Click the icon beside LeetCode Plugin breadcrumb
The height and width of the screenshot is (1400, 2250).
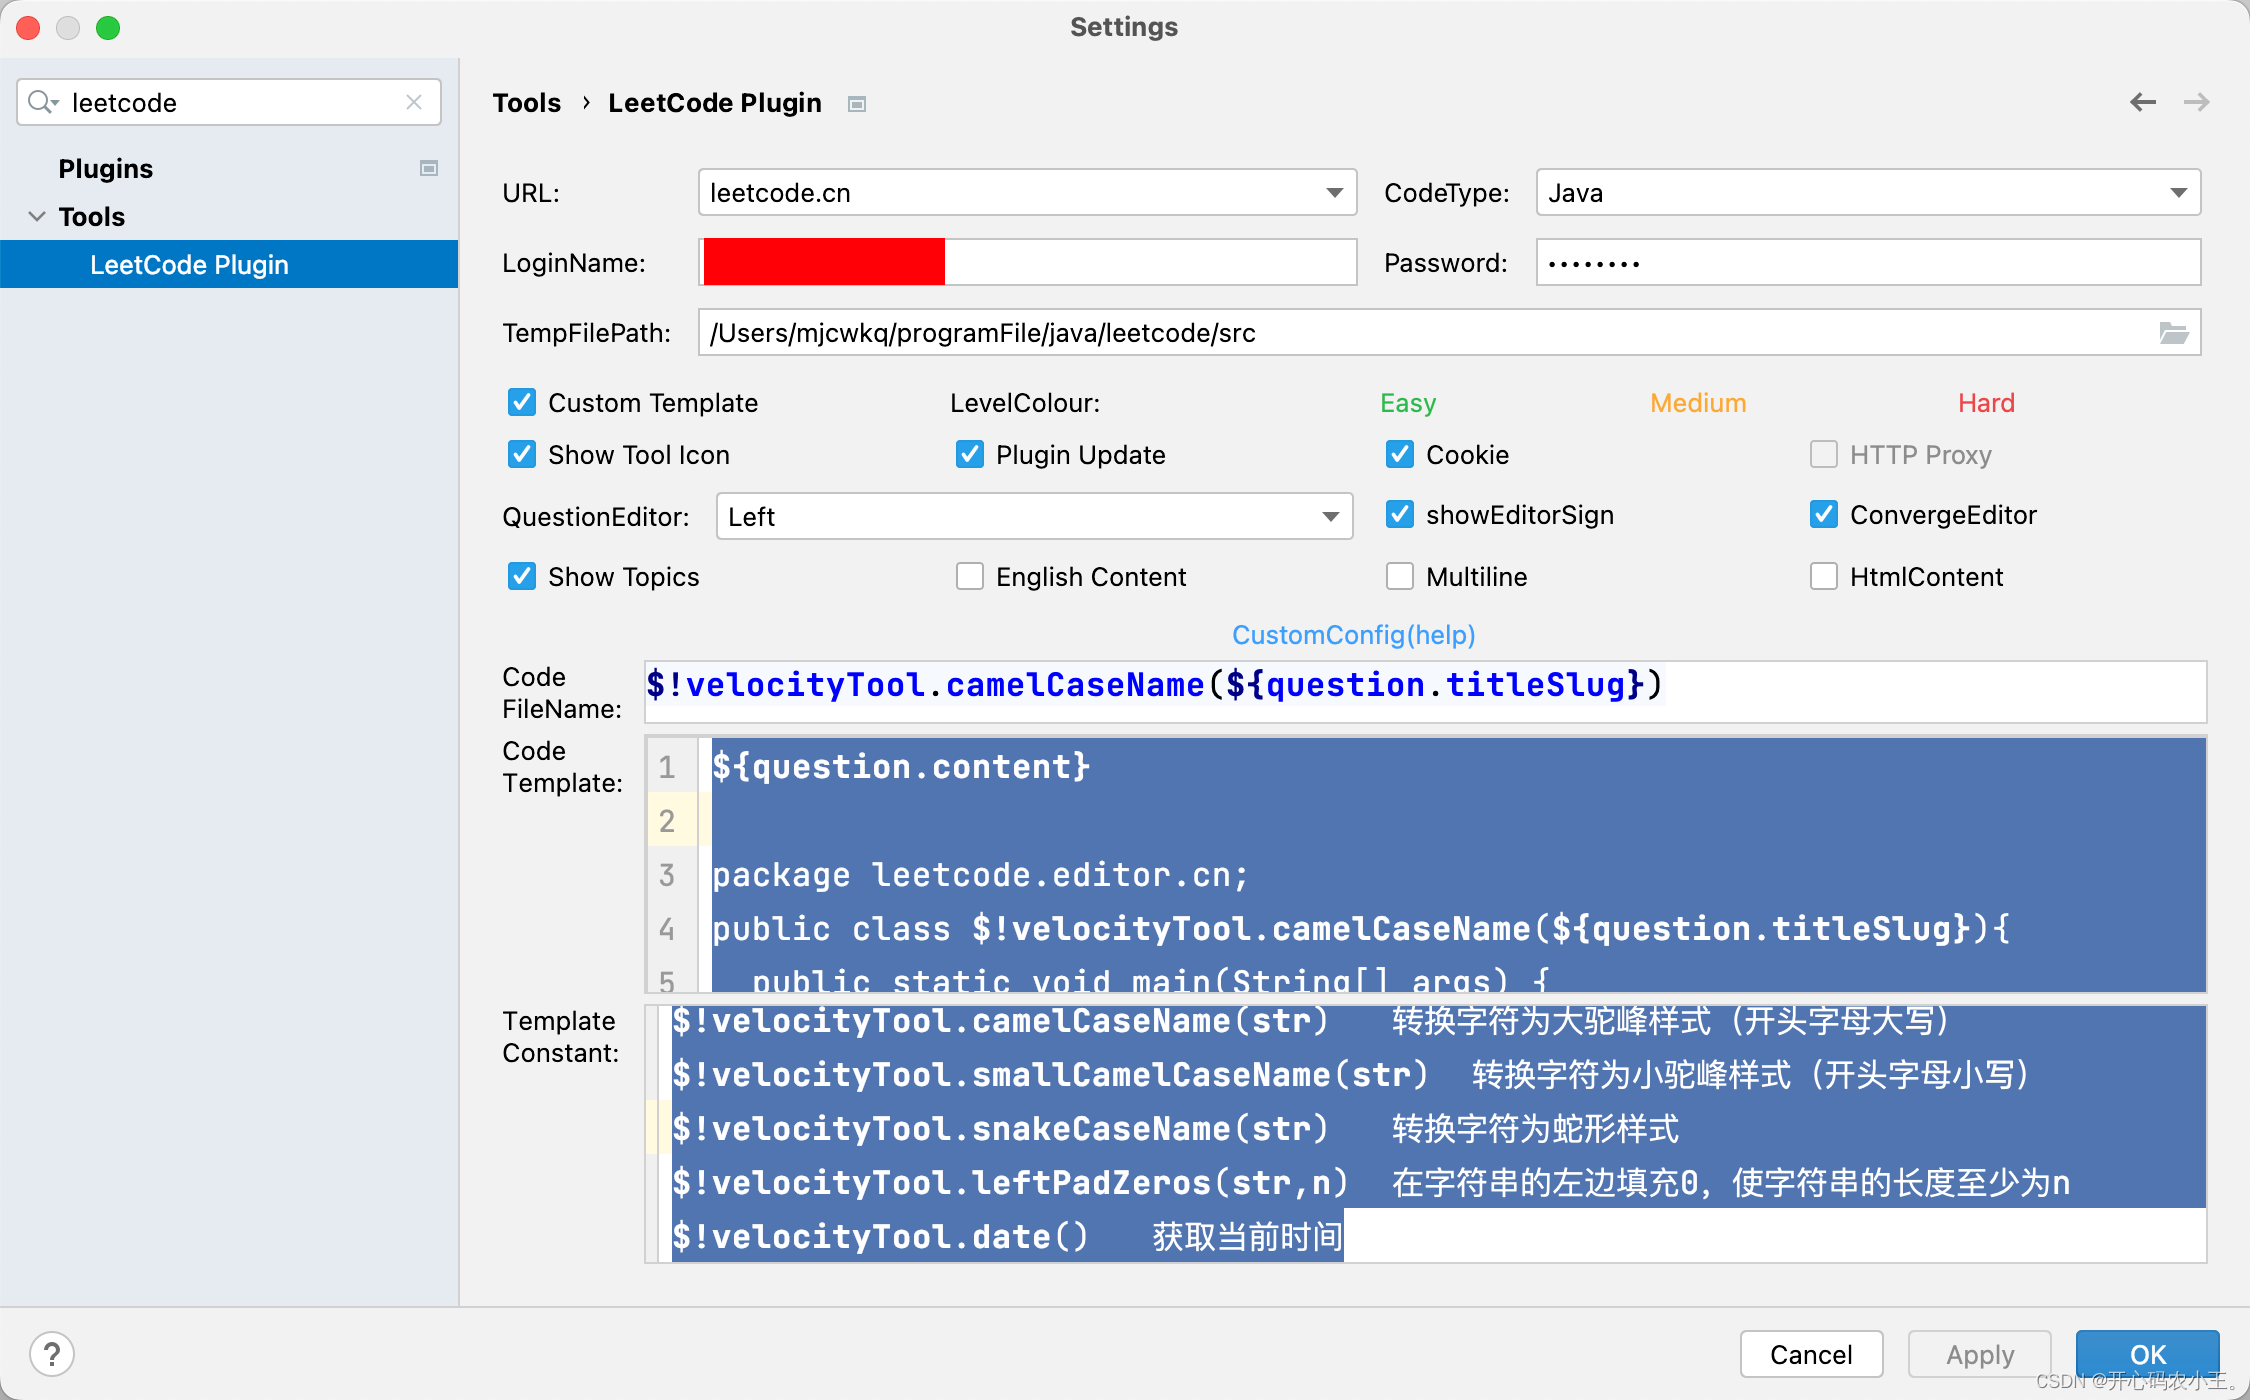857,104
